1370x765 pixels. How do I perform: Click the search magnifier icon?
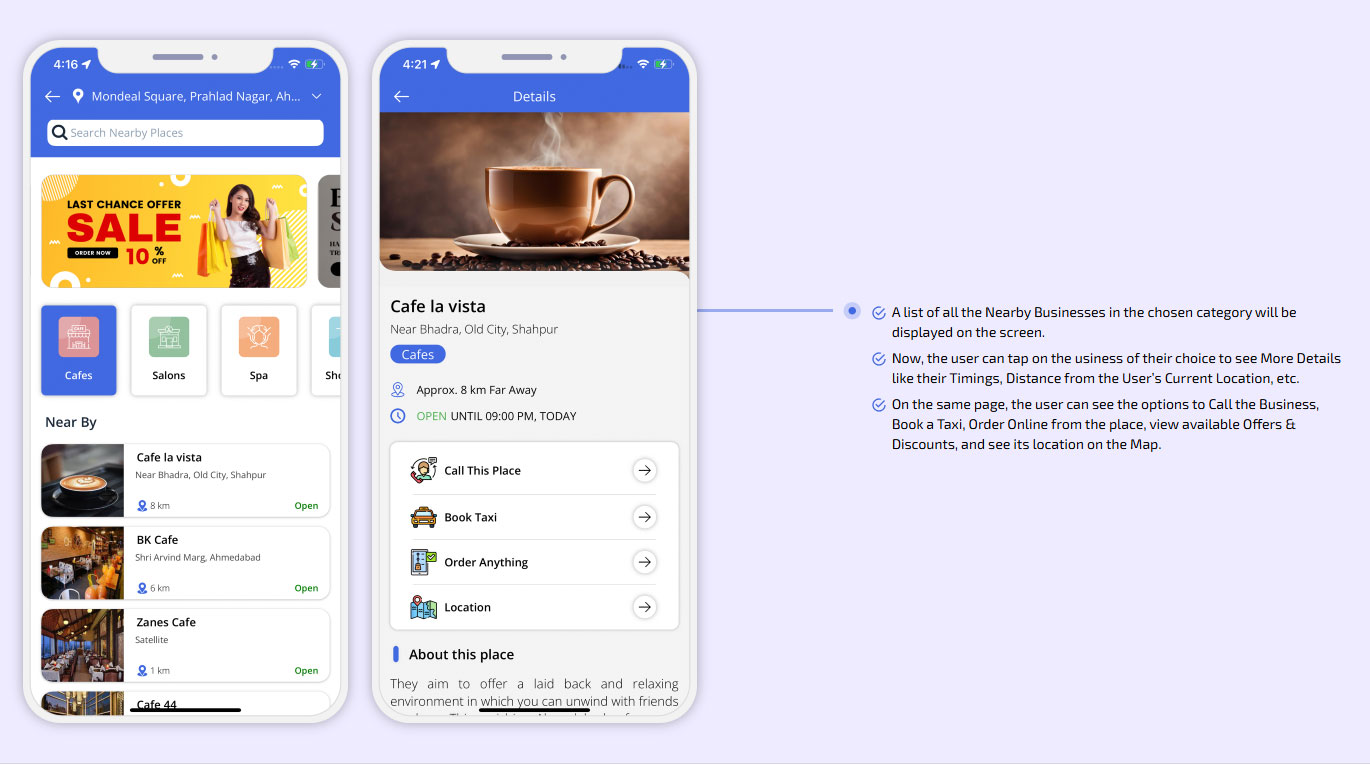click(x=60, y=133)
